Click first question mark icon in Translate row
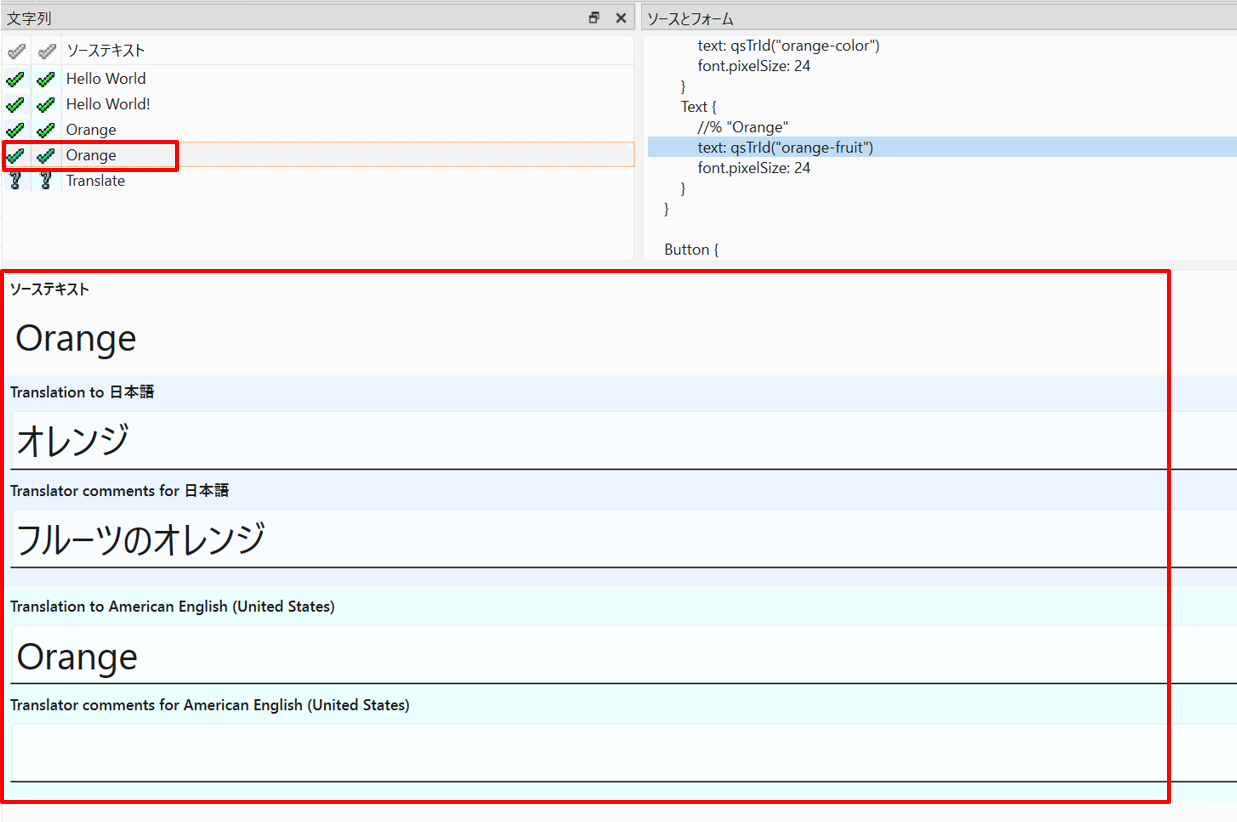Image resolution: width=1237 pixels, height=822 pixels. click(x=16, y=181)
